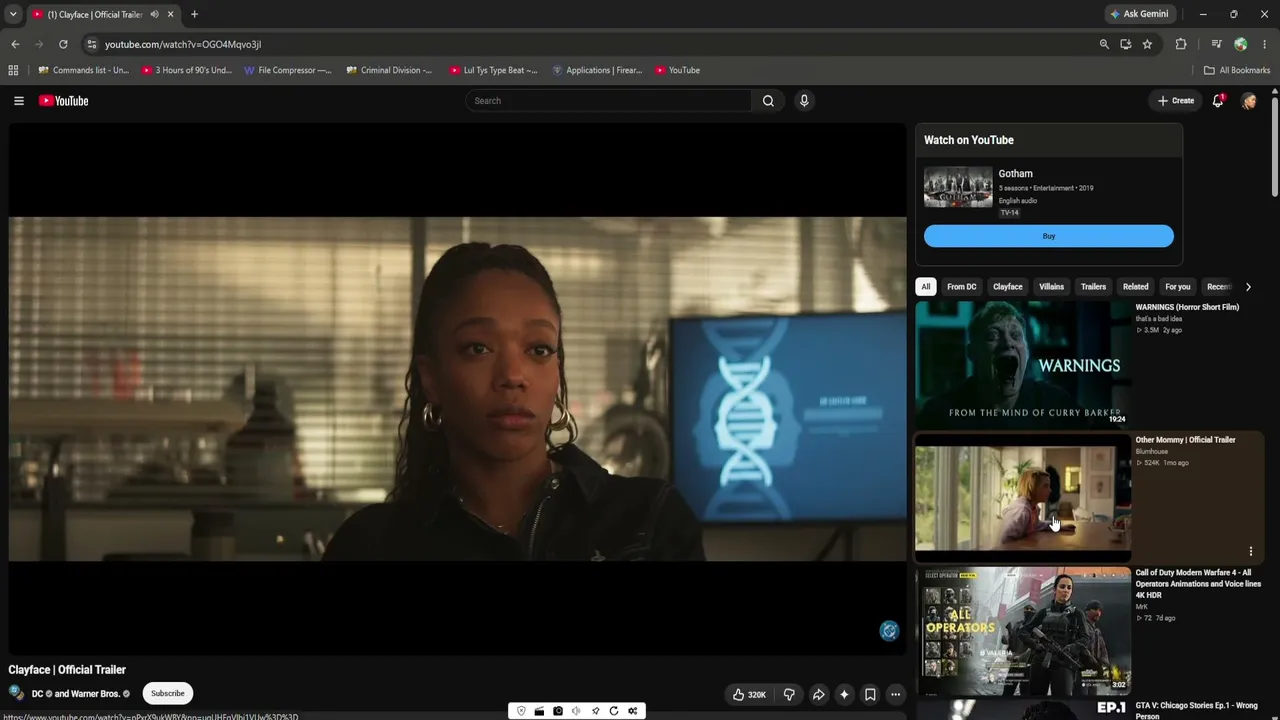Image resolution: width=1280 pixels, height=720 pixels.
Task: Open YouTube notifications bell
Action: tap(1218, 101)
